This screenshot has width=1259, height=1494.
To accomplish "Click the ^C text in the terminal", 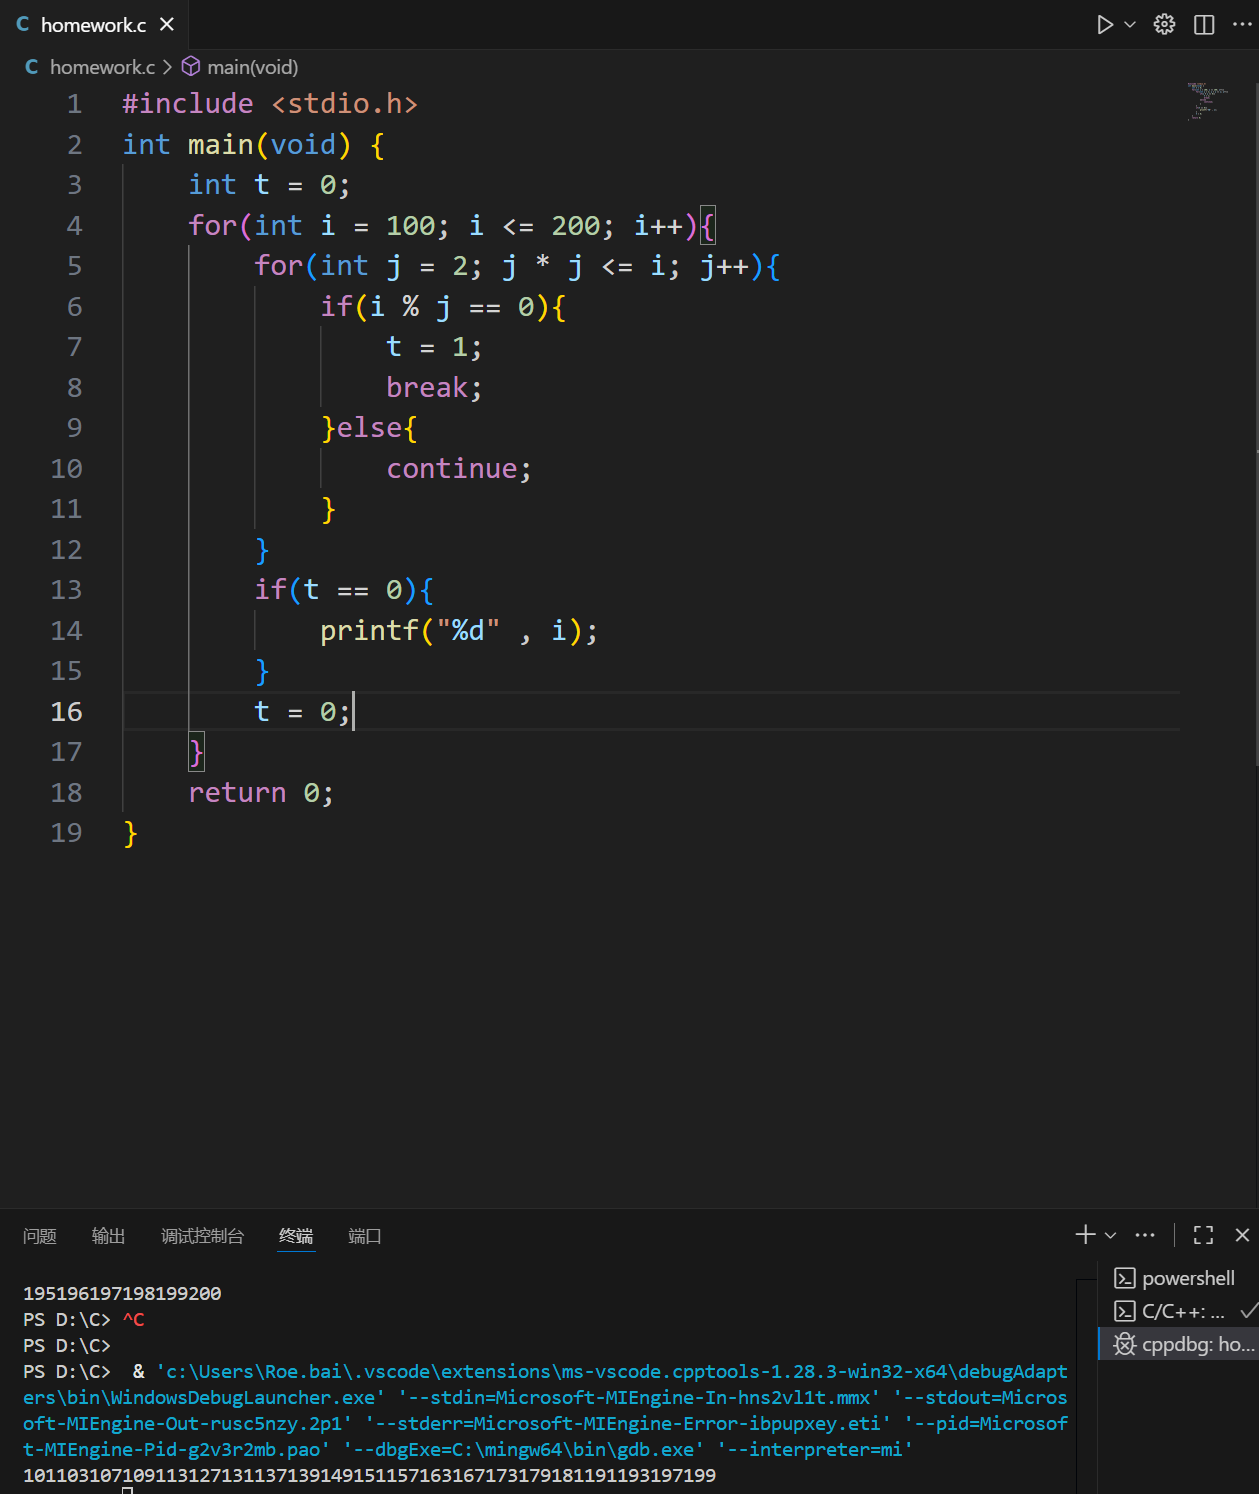I will click(133, 1319).
